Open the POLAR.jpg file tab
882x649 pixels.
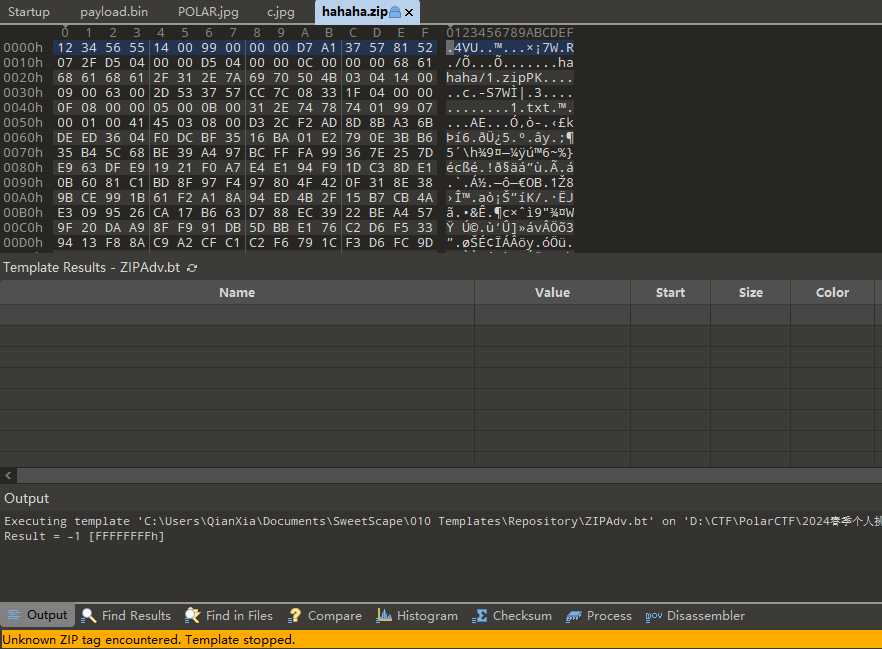pyautogui.click(x=208, y=12)
